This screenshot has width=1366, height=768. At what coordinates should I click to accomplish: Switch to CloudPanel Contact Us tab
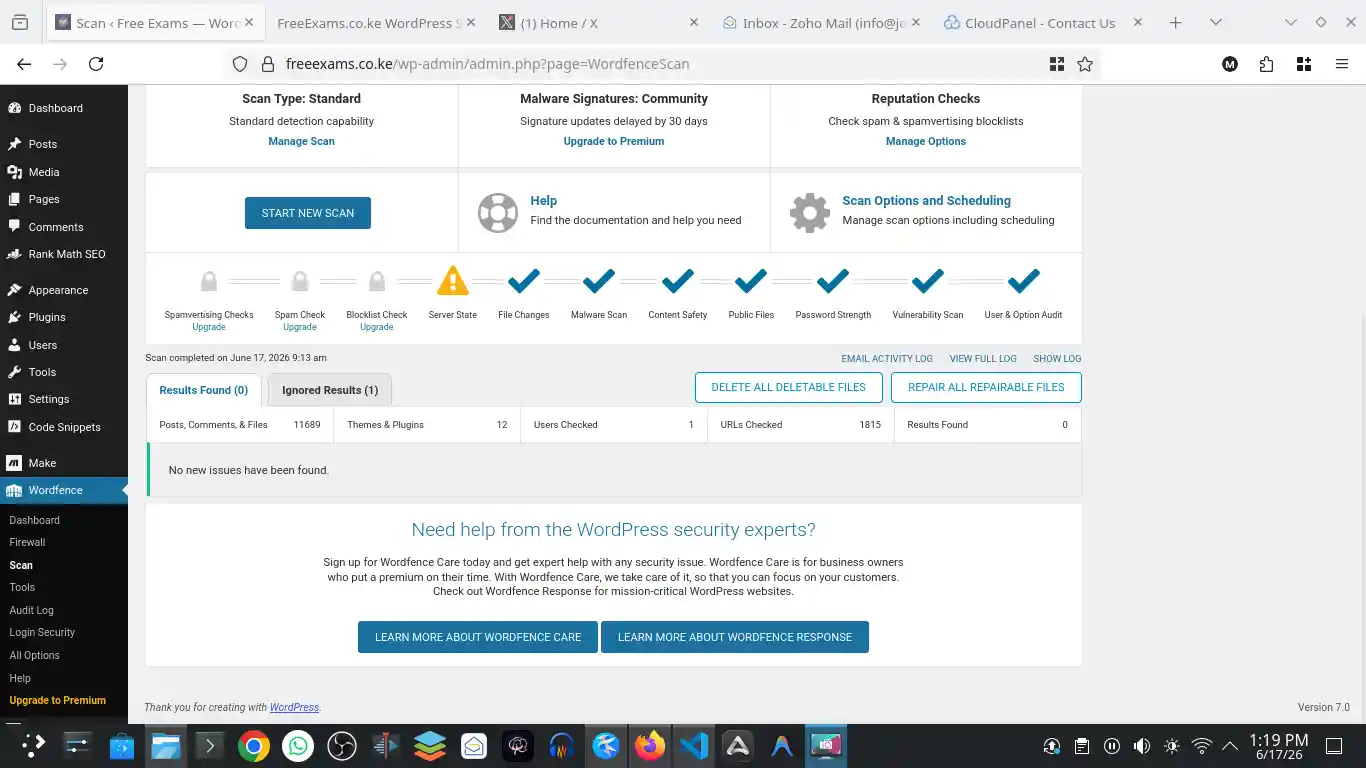(1040, 22)
